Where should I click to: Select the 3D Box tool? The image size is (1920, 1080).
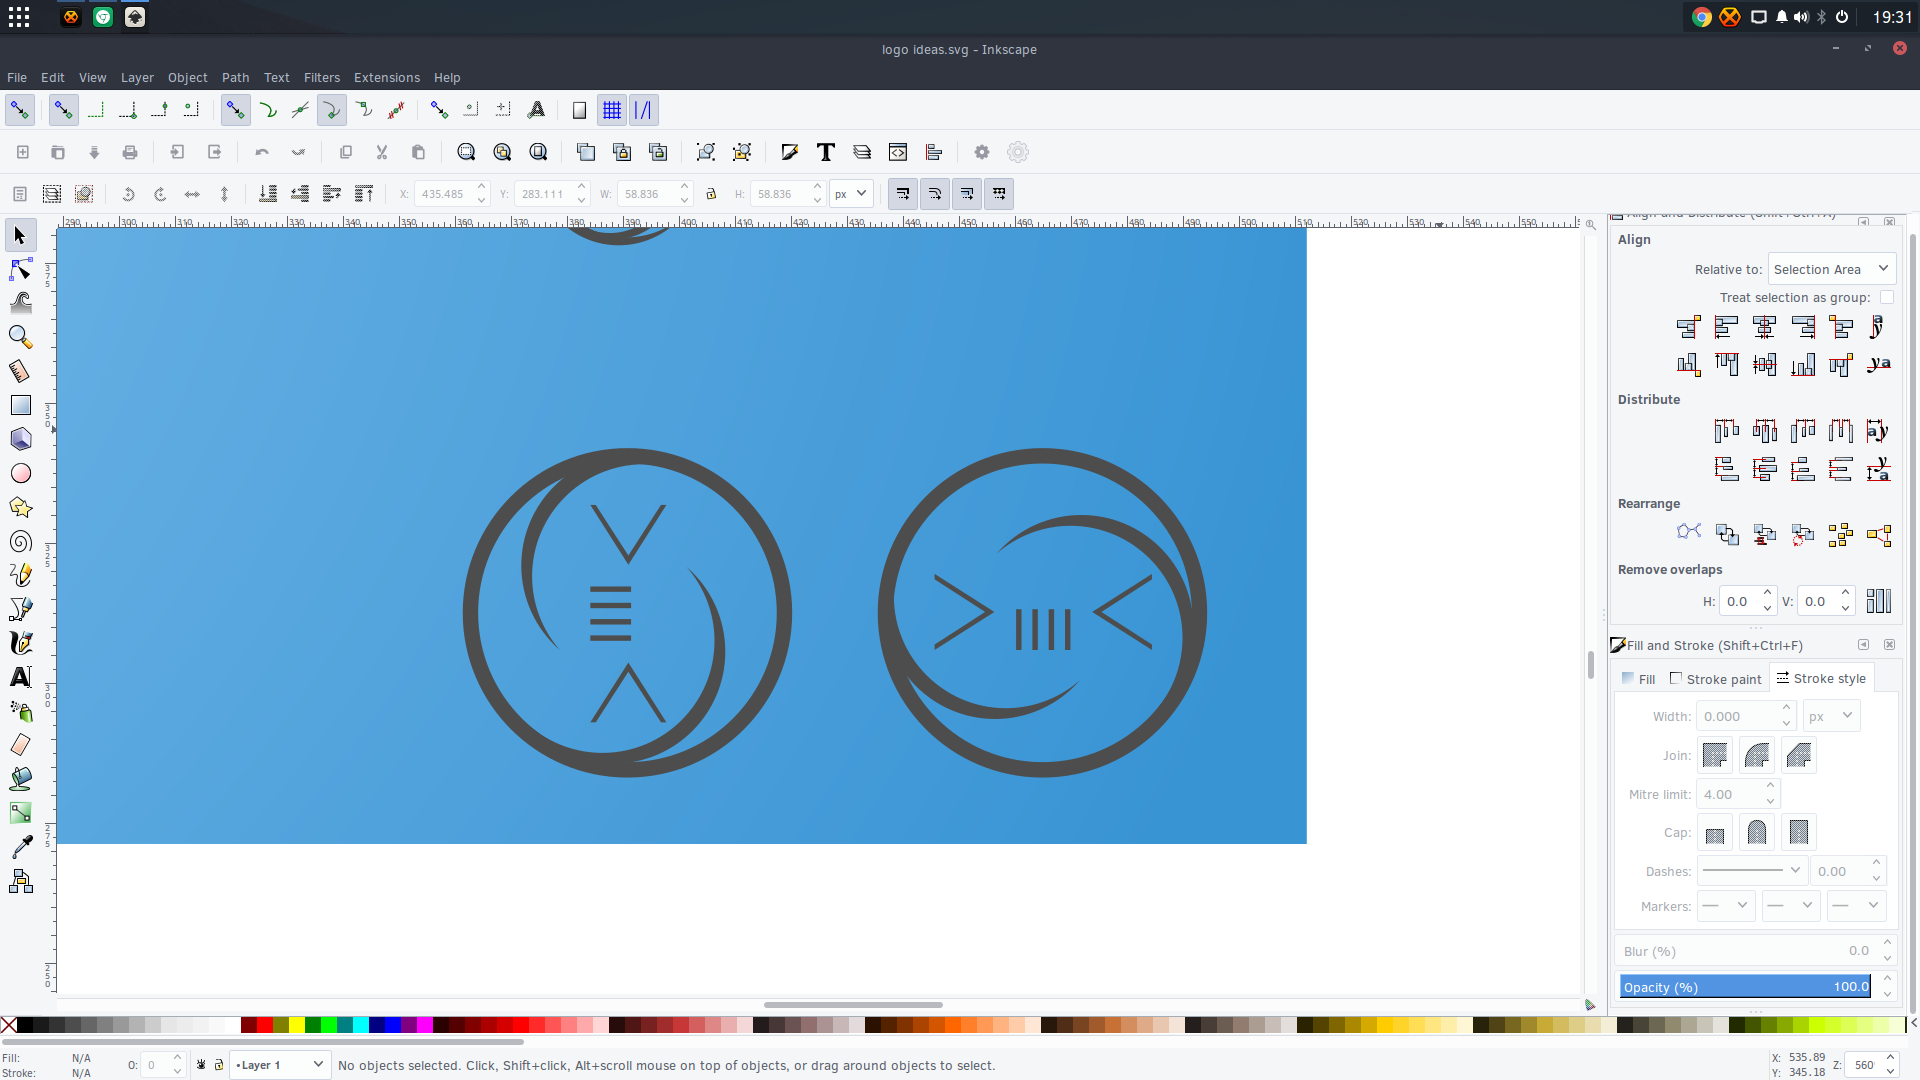20,439
